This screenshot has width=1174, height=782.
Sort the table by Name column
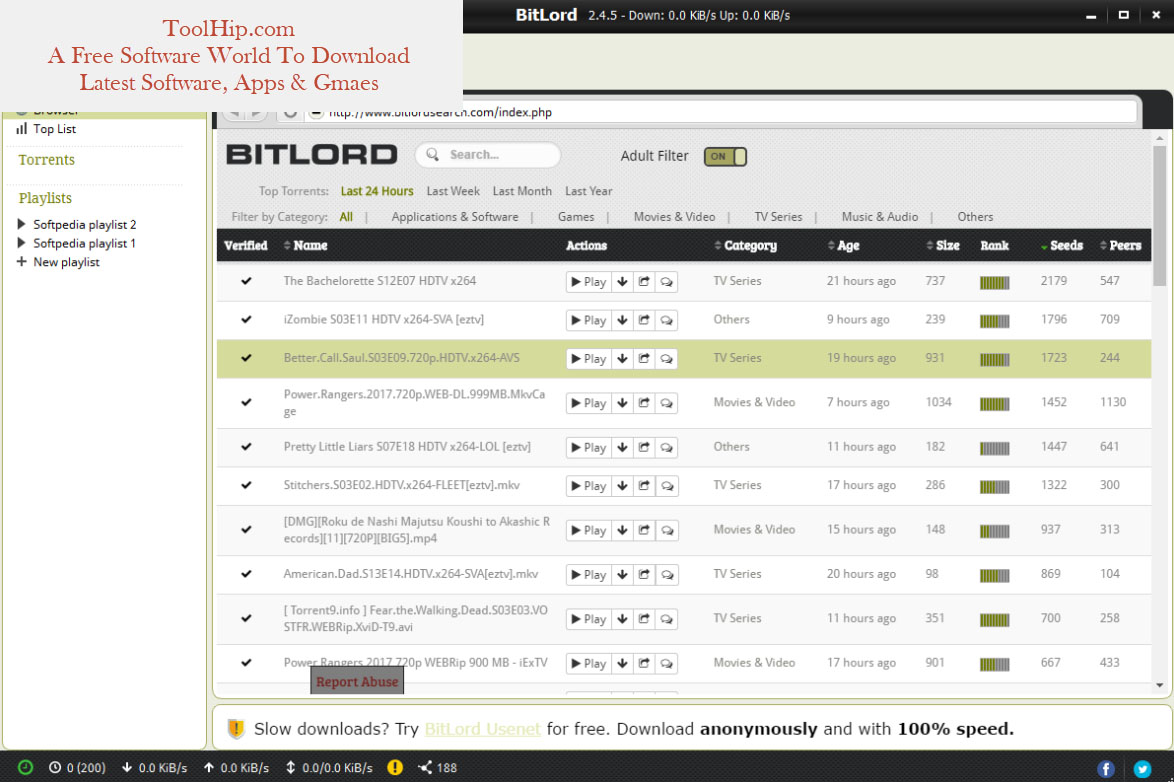[305, 246]
